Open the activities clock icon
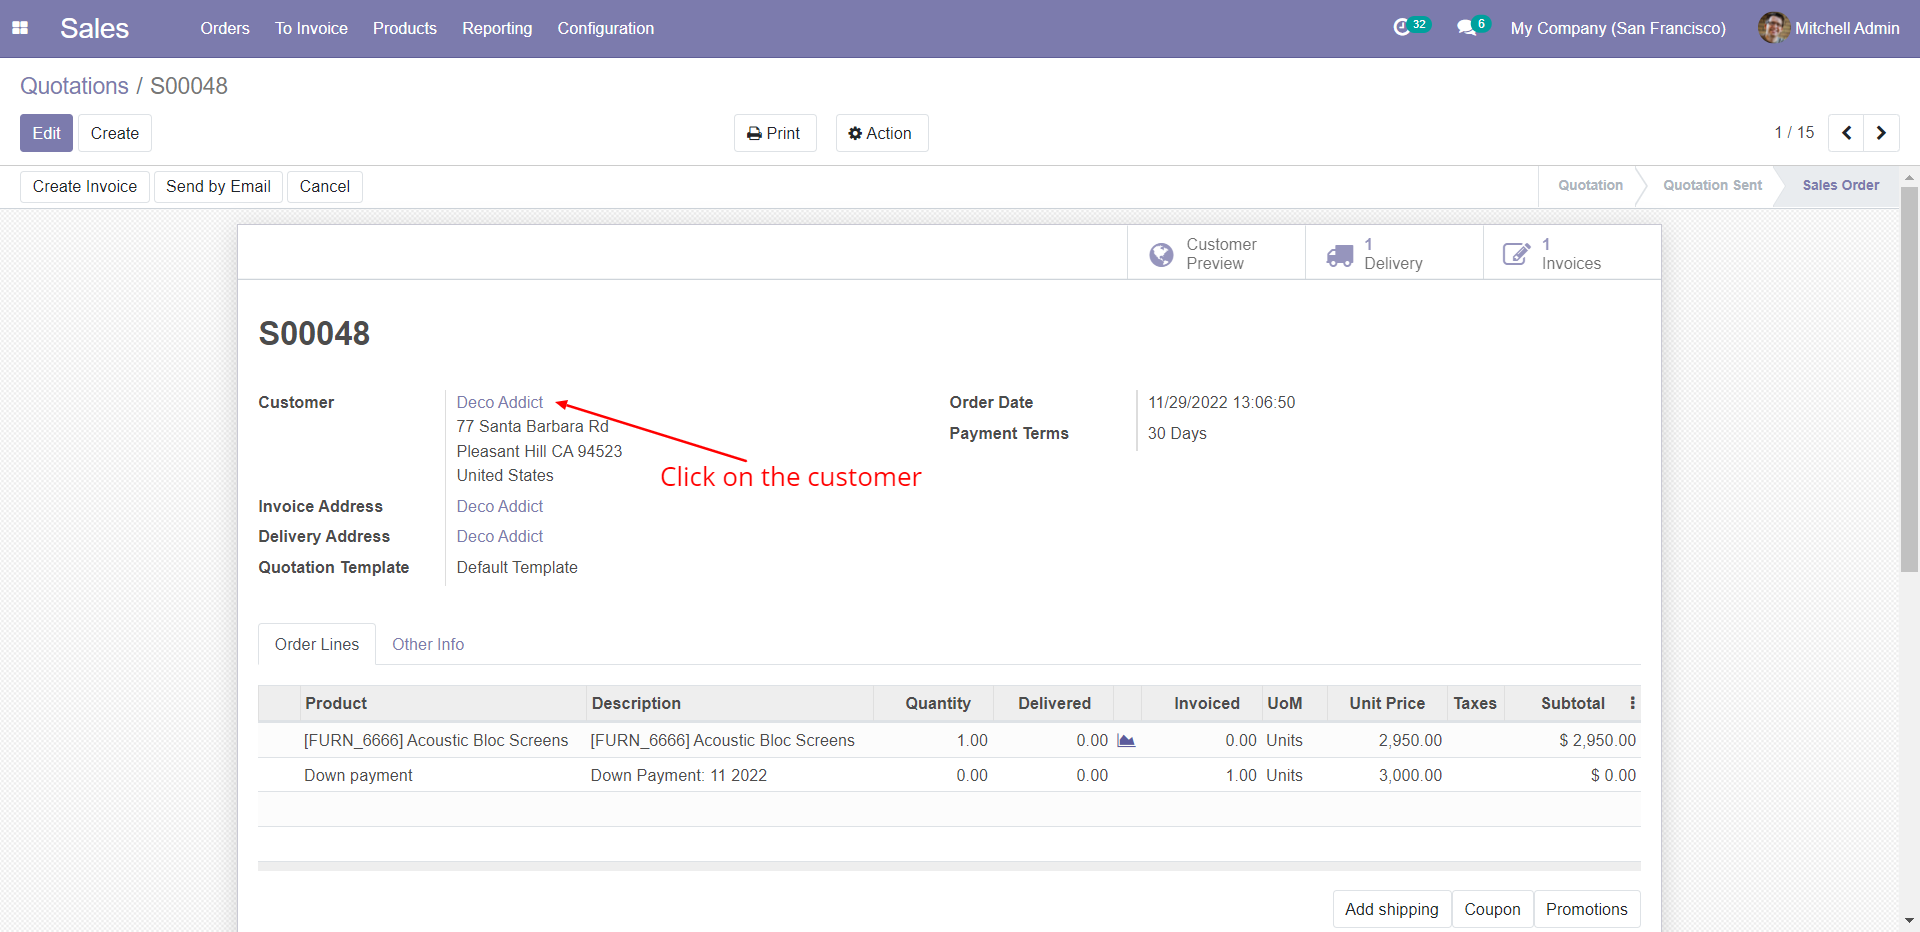 [1402, 27]
